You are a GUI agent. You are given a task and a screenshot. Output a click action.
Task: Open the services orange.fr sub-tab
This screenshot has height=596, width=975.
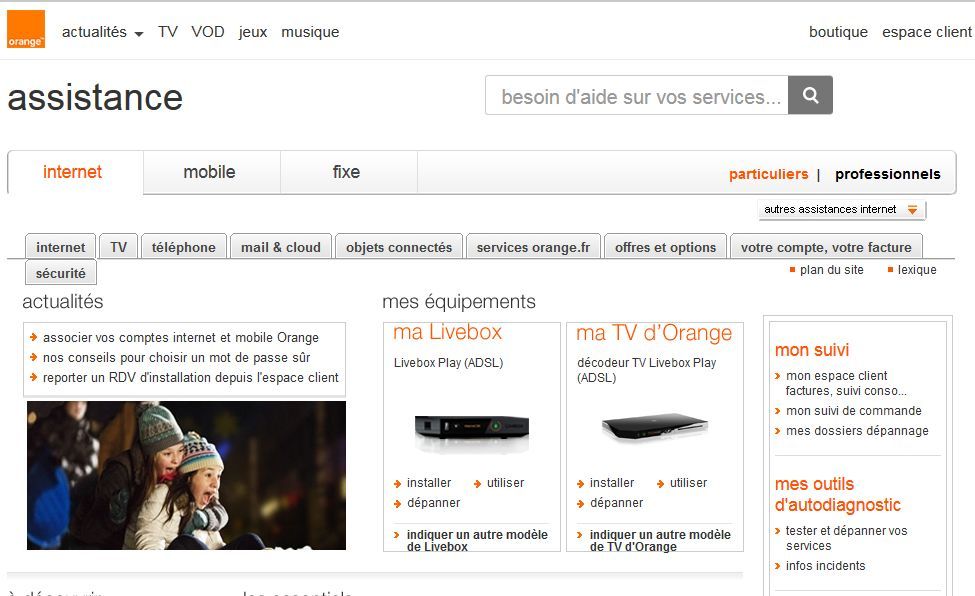tap(533, 247)
